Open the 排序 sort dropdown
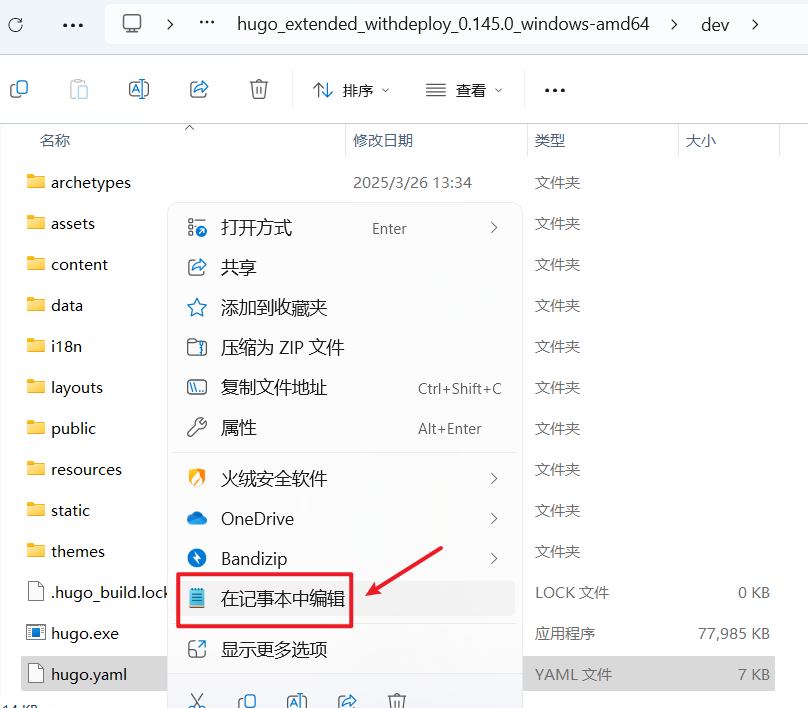808x708 pixels. click(x=350, y=90)
